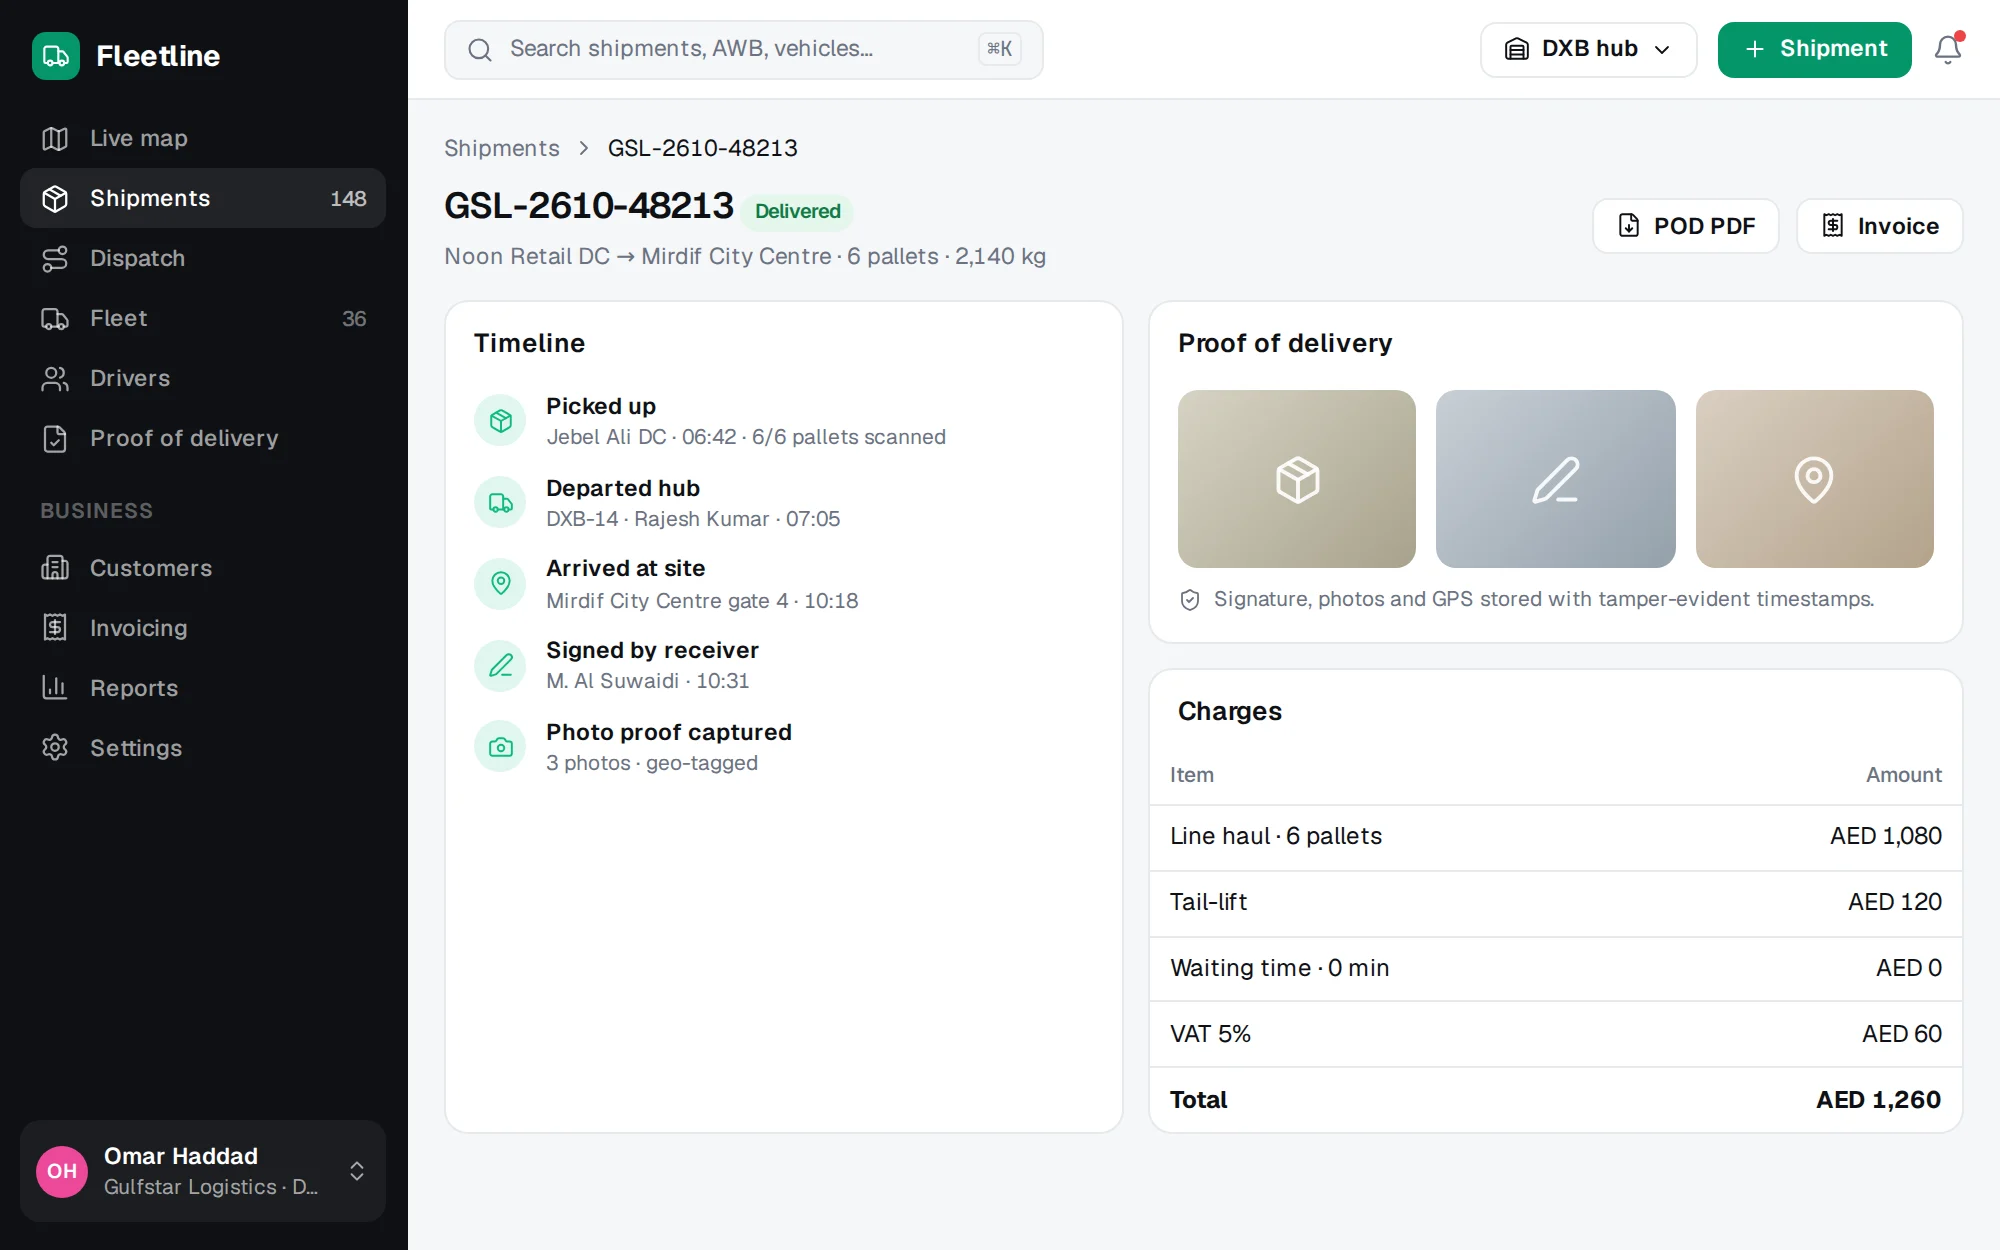Click the Dispatch route icon in sidebar

(x=55, y=258)
